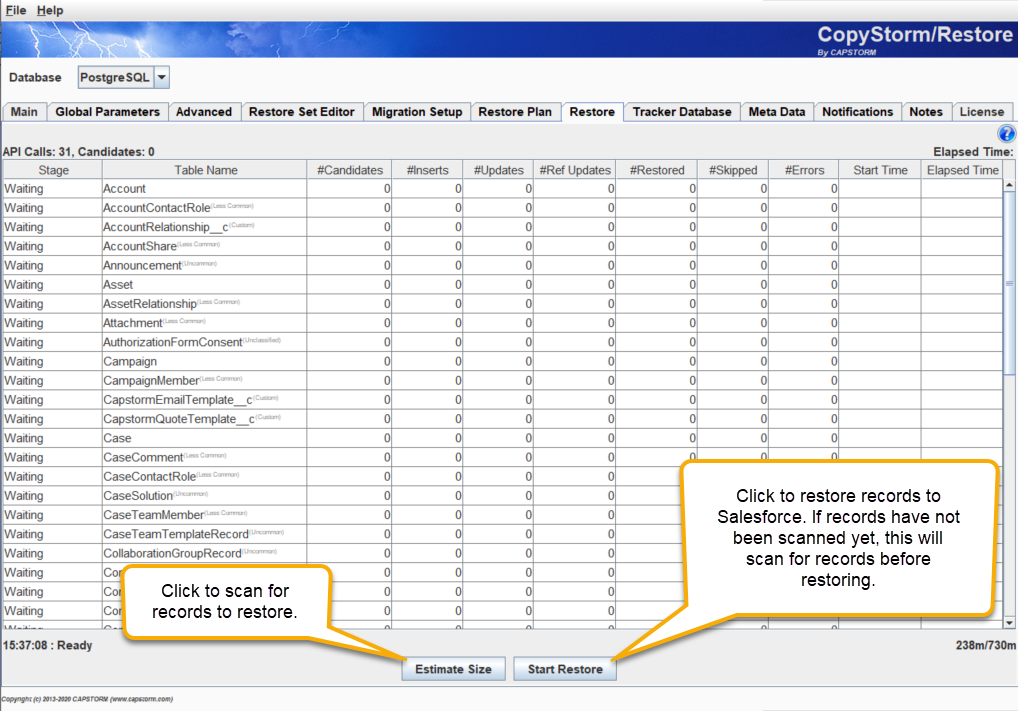Screen dimensions: 1018x711
Task: Click the #Candidates column header
Action: 350,170
